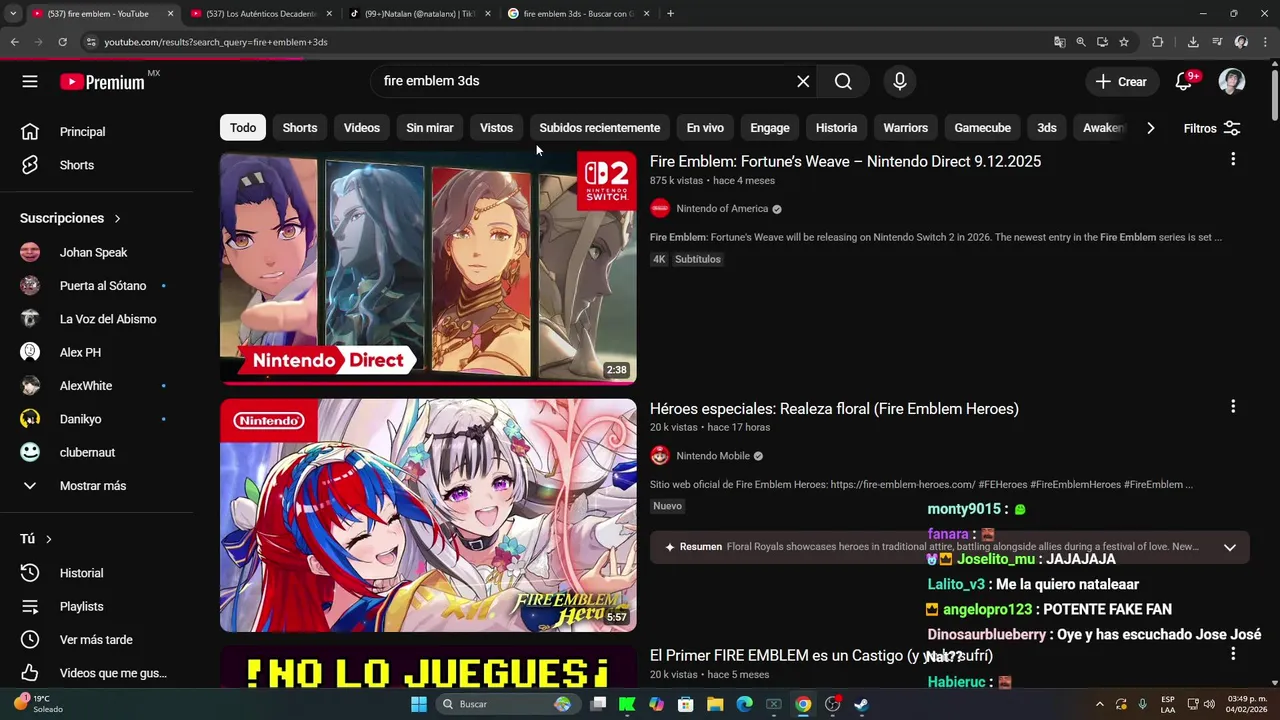The width and height of the screenshot is (1280, 720).
Task: Click the YouTube Premium logo
Action: pos(102,82)
